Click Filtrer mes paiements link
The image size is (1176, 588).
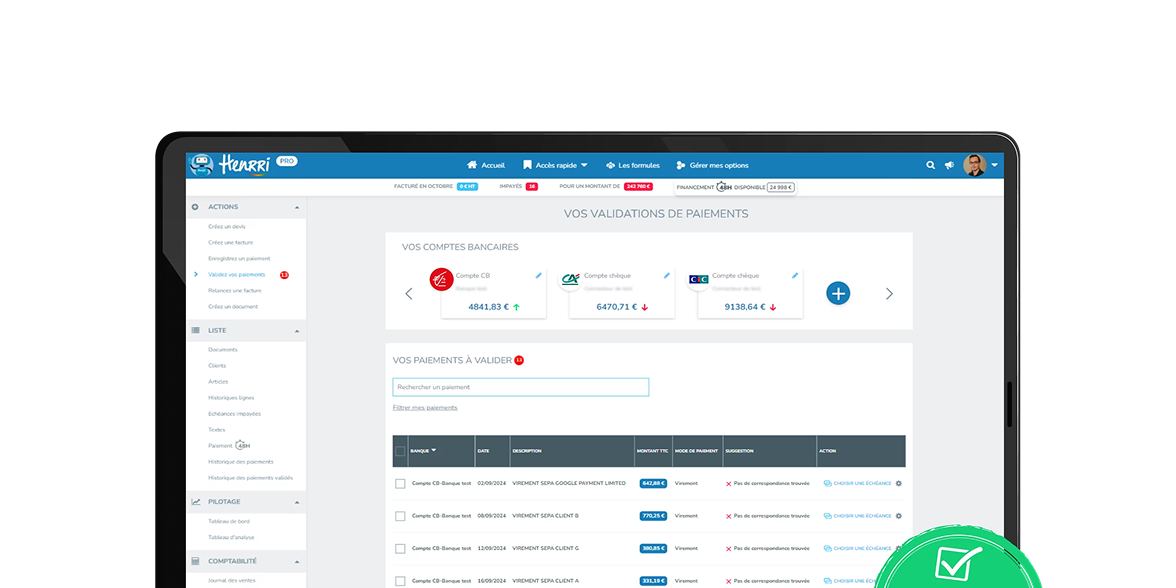coord(425,408)
